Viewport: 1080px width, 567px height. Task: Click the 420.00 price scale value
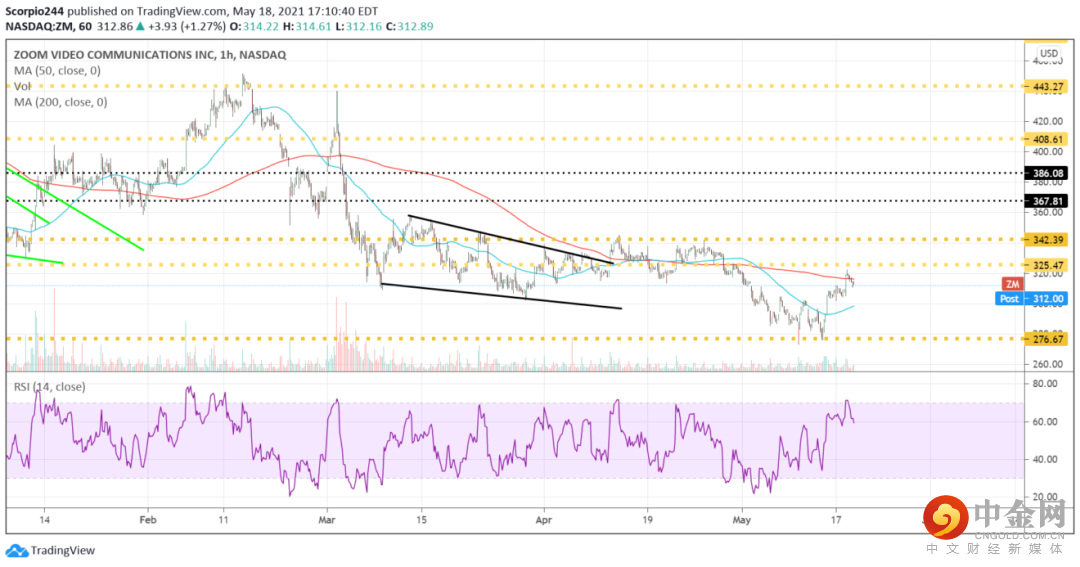[1047, 121]
